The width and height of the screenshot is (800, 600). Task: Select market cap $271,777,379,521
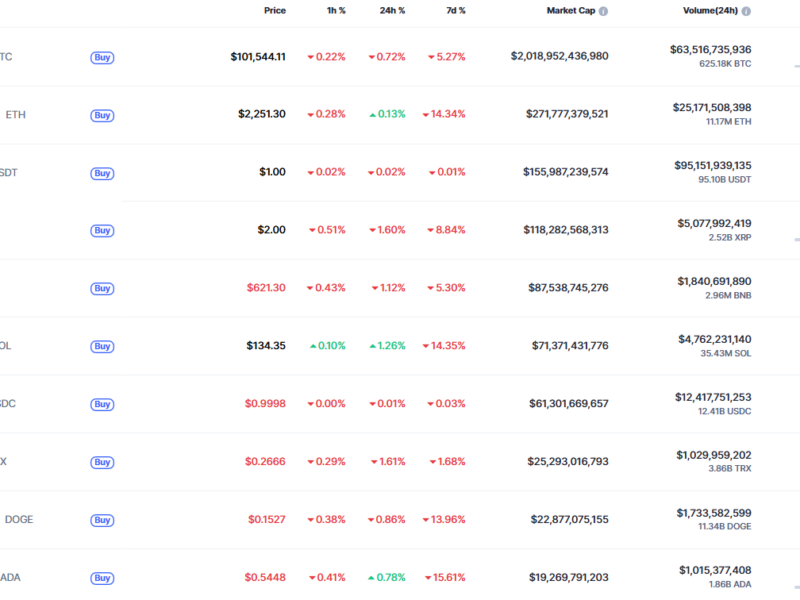[567, 114]
